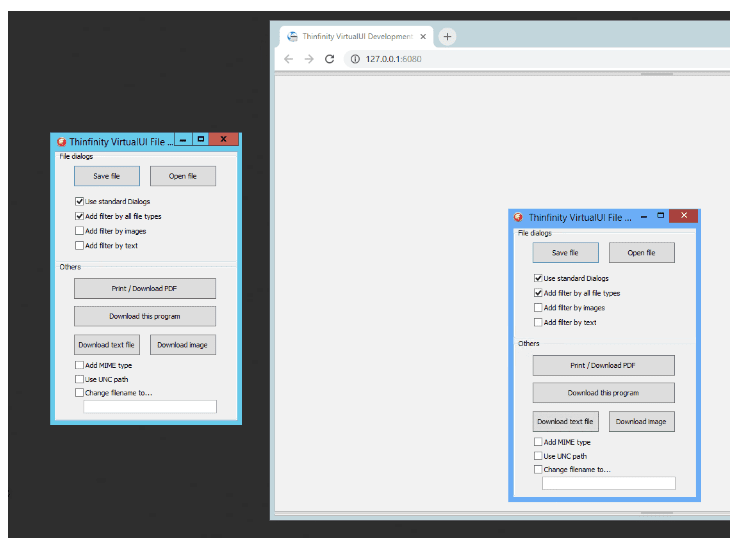Click browser-hosted window title bar text
The image size is (741, 548).
(x=580, y=218)
